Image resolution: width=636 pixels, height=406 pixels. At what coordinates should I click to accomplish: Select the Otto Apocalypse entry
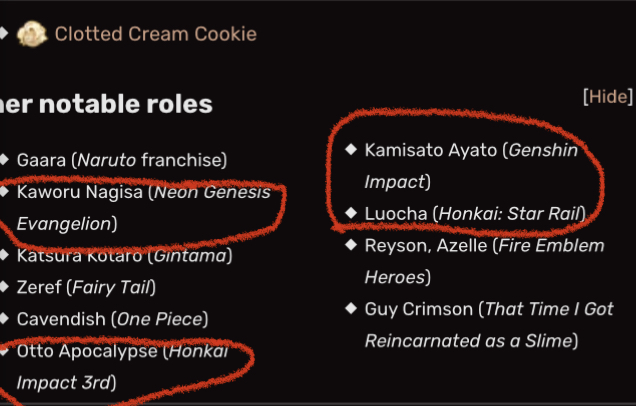[122, 367]
